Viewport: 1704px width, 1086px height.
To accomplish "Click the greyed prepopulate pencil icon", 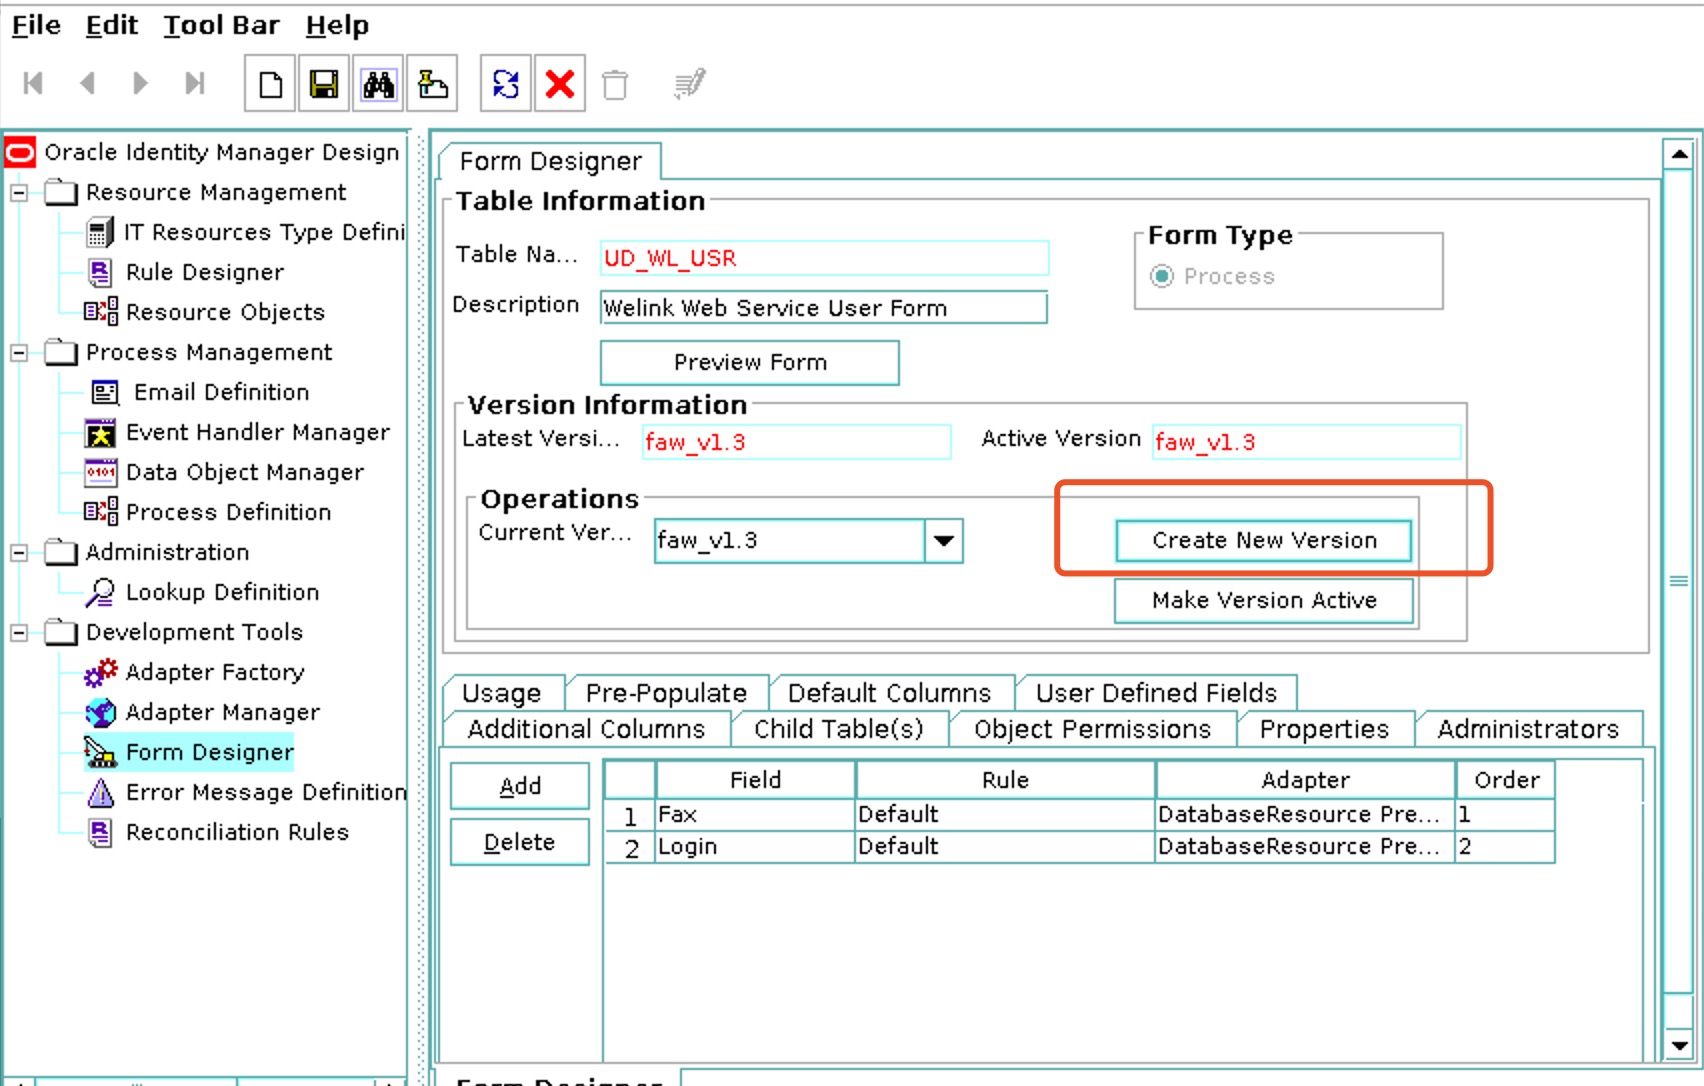I will point(690,84).
